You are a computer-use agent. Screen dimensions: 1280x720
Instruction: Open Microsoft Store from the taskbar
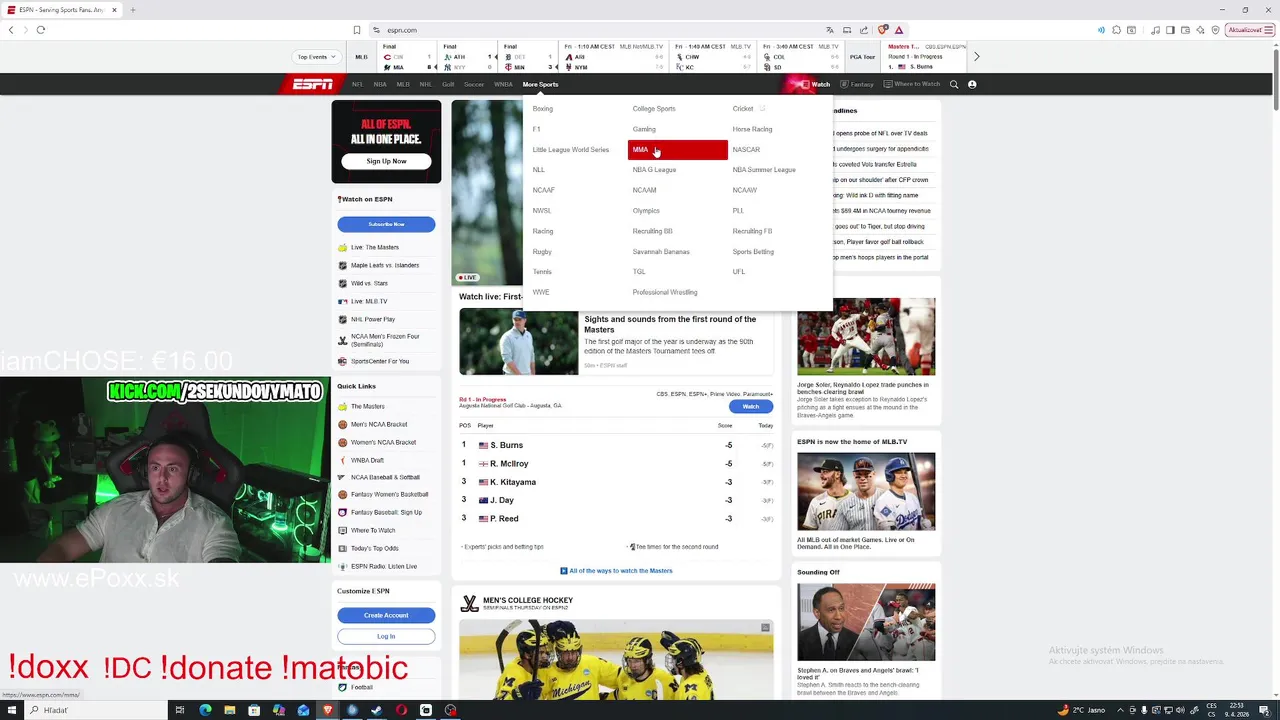[x=254, y=710]
